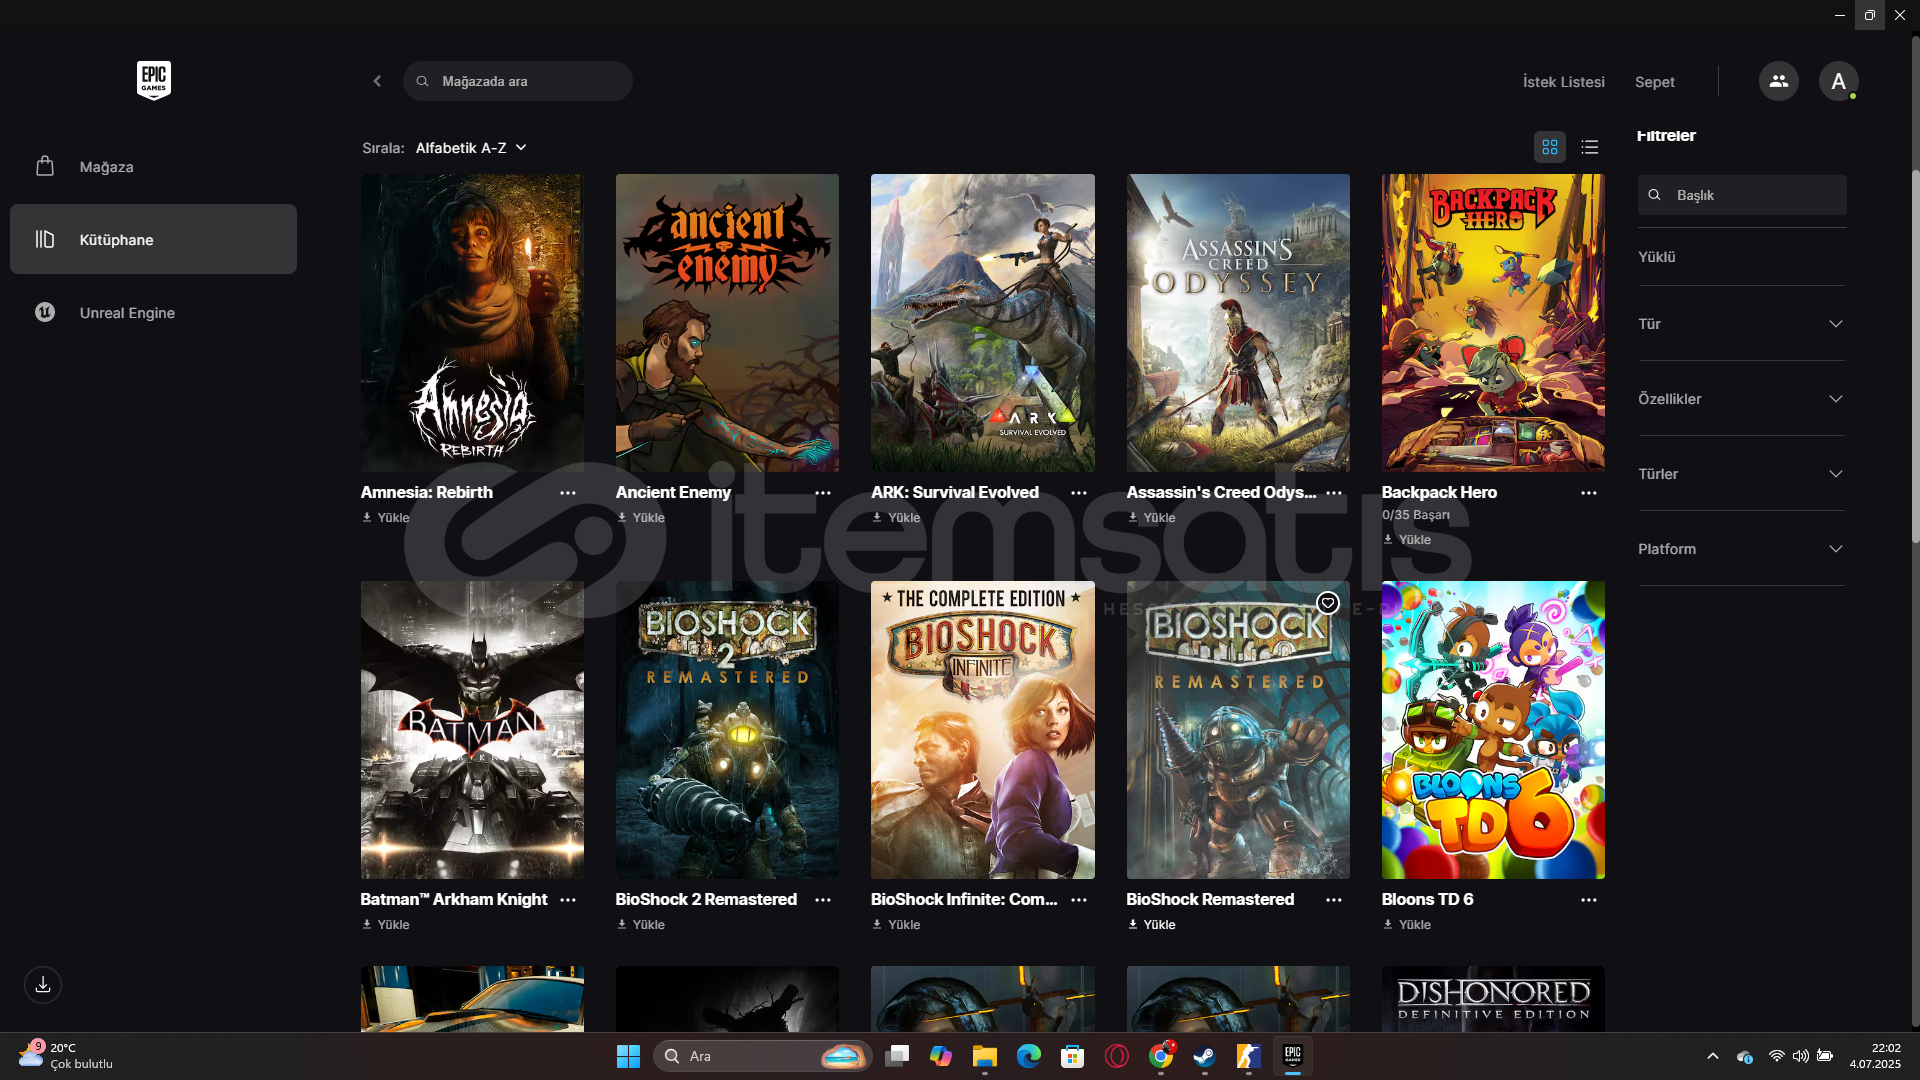Click the Mağaza bag icon
Viewport: 1920px width, 1080px height.
click(45, 166)
